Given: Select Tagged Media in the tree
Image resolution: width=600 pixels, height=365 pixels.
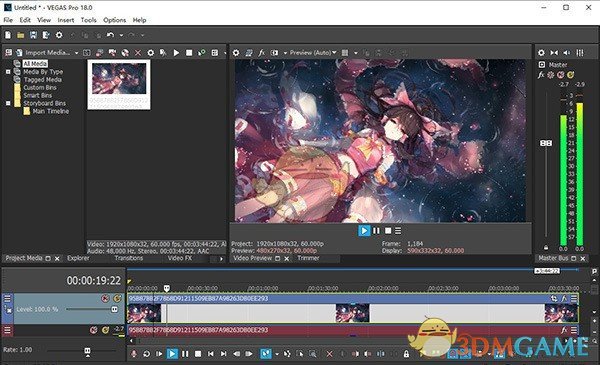Looking at the screenshot, I should click(x=42, y=80).
